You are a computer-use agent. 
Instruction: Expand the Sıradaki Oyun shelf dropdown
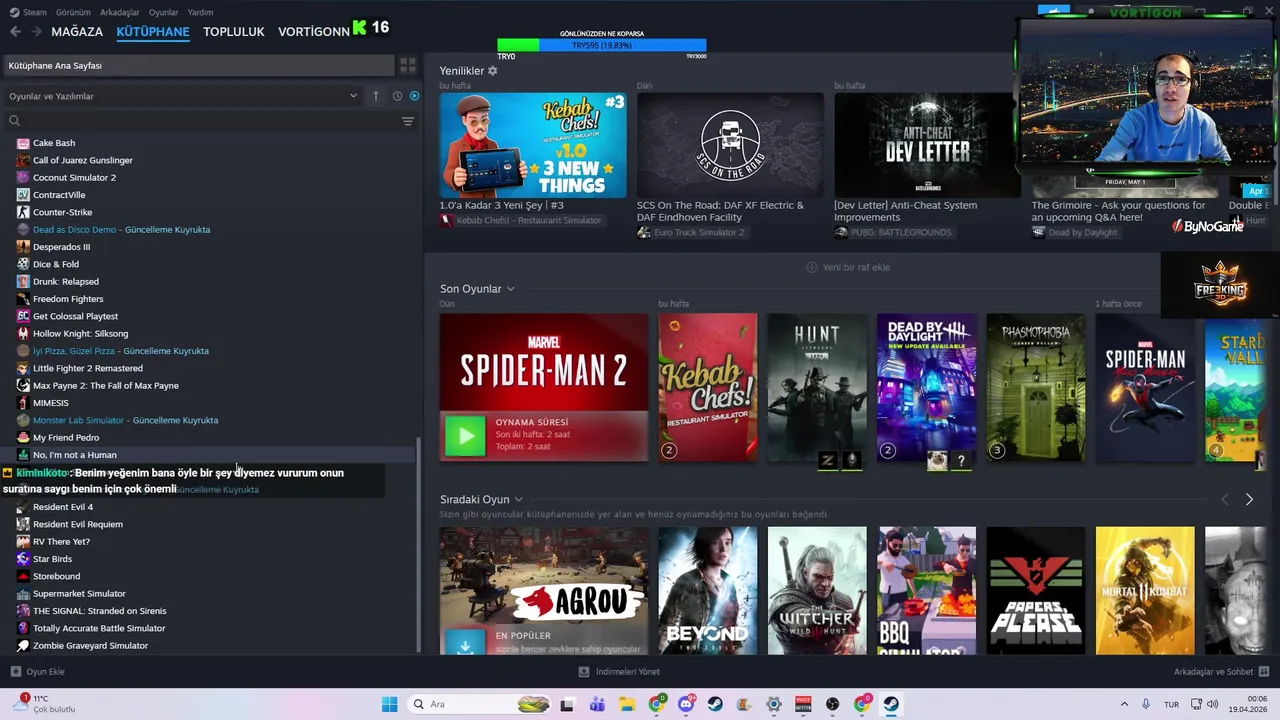coord(518,499)
